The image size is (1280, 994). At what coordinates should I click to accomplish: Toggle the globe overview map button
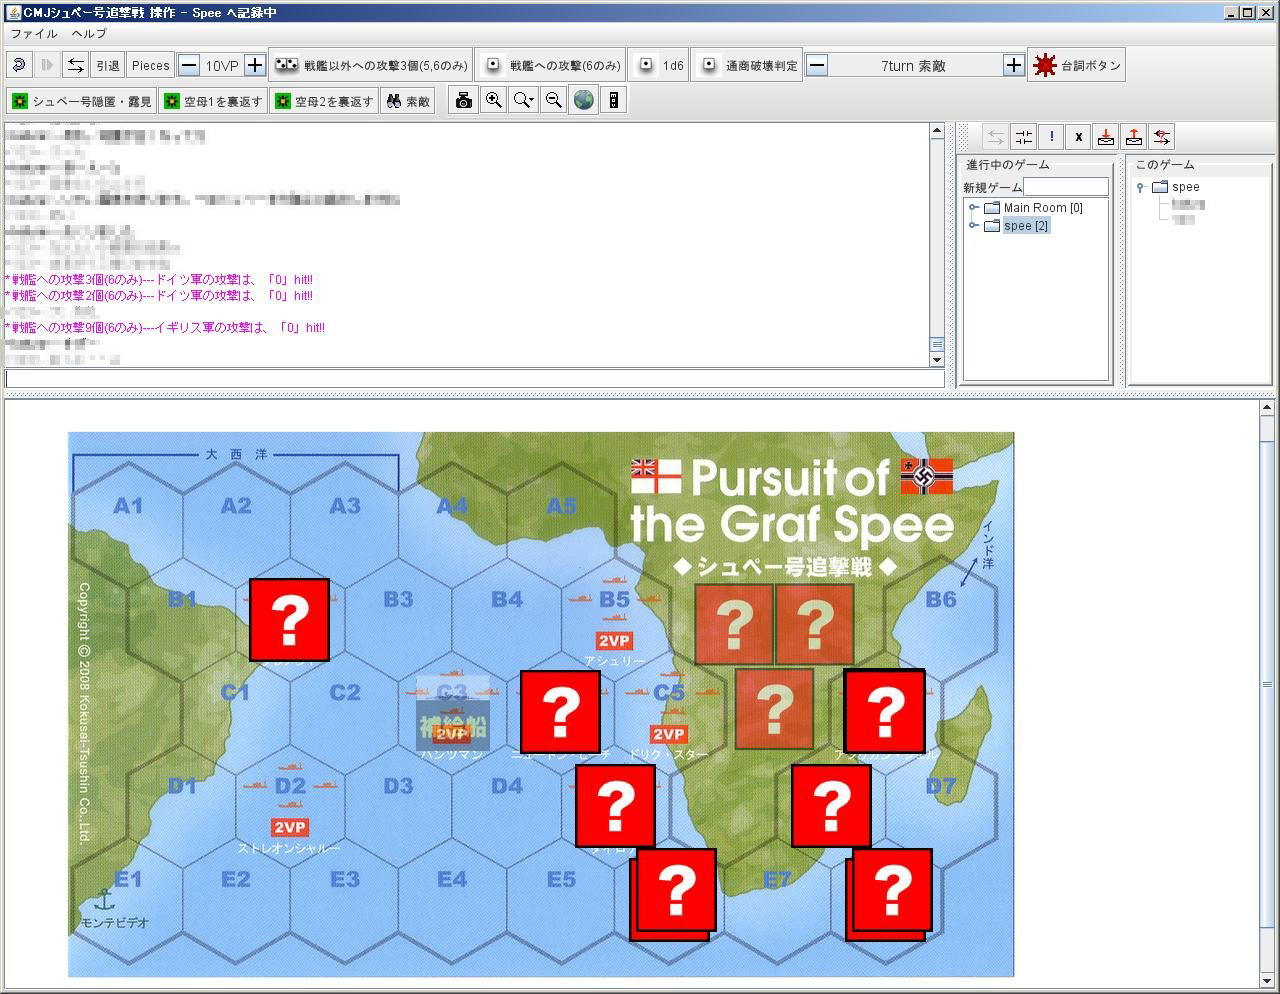click(584, 101)
